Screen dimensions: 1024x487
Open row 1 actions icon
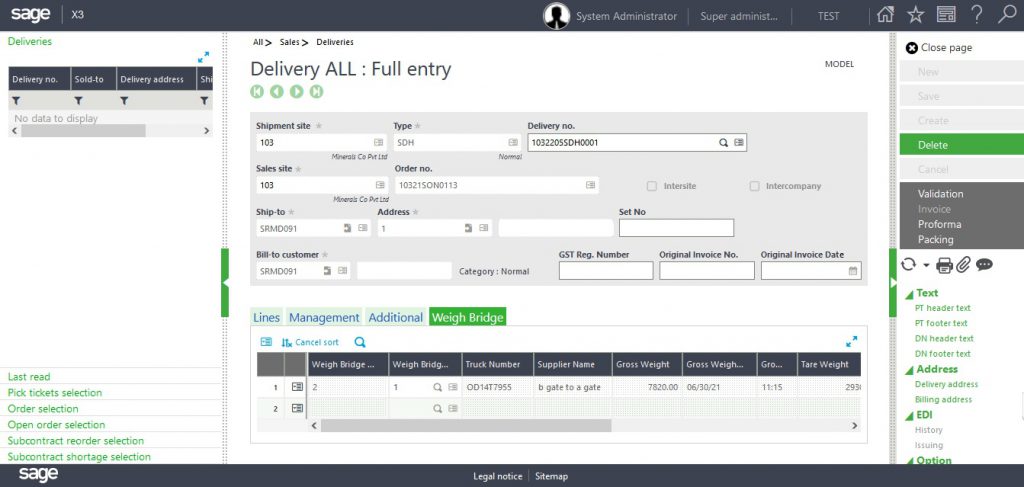point(297,387)
